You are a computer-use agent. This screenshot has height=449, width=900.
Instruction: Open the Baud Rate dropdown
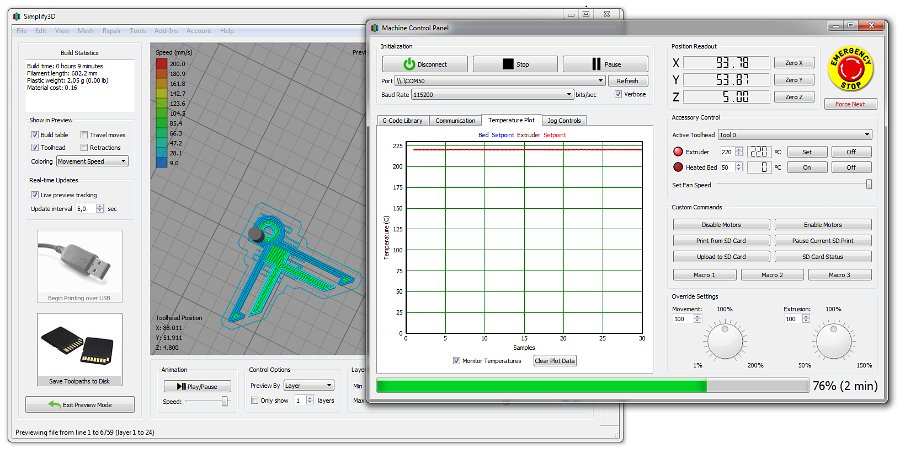click(492, 94)
